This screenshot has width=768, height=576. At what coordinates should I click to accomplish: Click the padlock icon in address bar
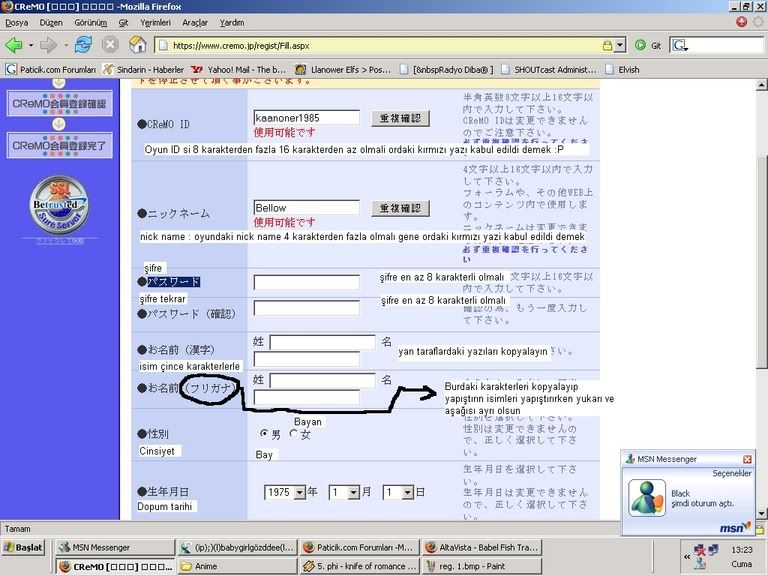point(607,46)
